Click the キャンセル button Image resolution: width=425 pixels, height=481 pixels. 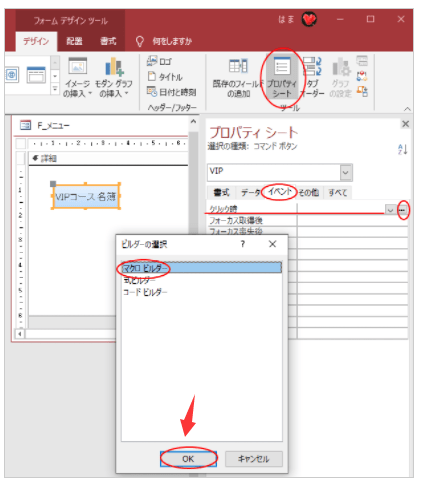[x=254, y=459]
